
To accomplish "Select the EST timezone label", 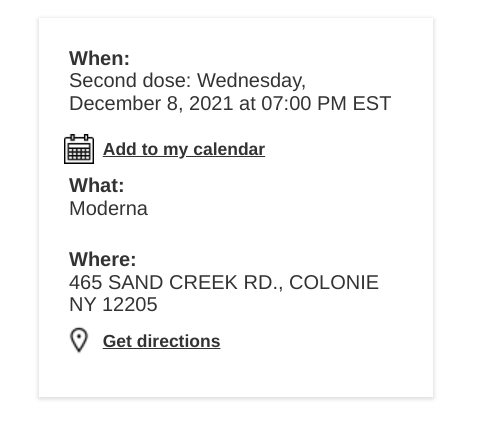I will [372, 103].
